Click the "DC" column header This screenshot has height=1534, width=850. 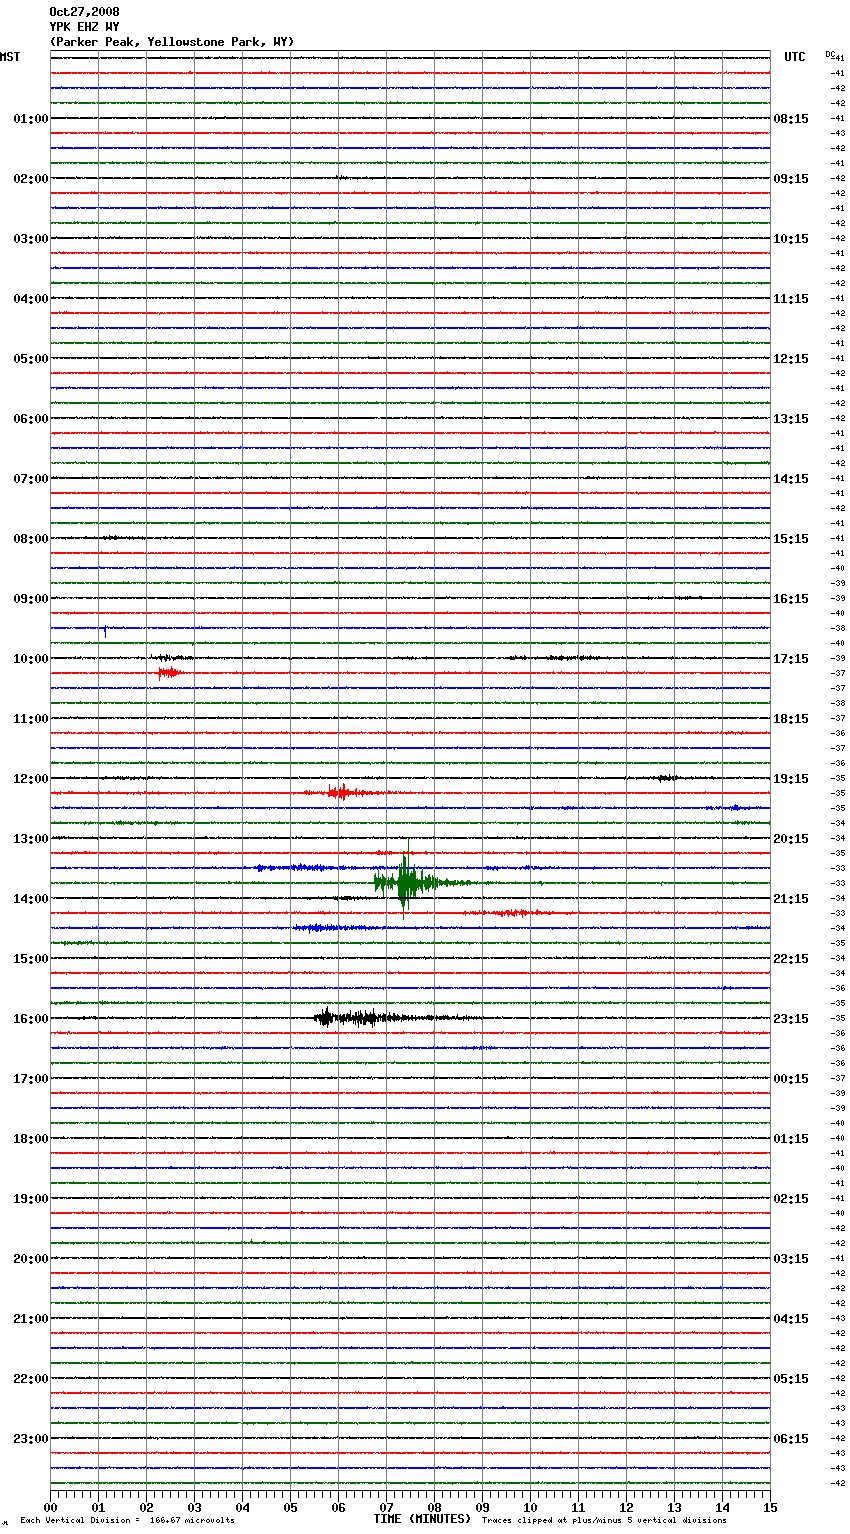coord(829,54)
